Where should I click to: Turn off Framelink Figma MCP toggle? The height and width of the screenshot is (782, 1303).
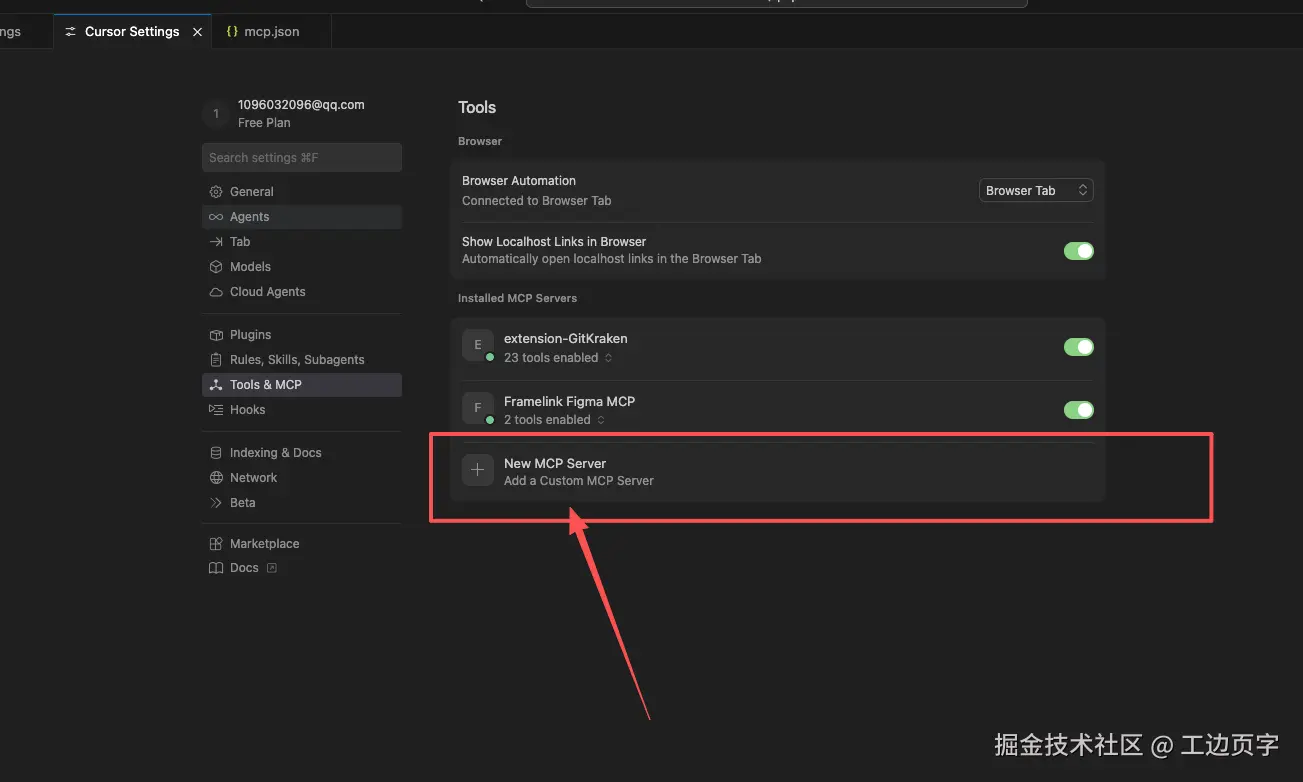tap(1078, 410)
